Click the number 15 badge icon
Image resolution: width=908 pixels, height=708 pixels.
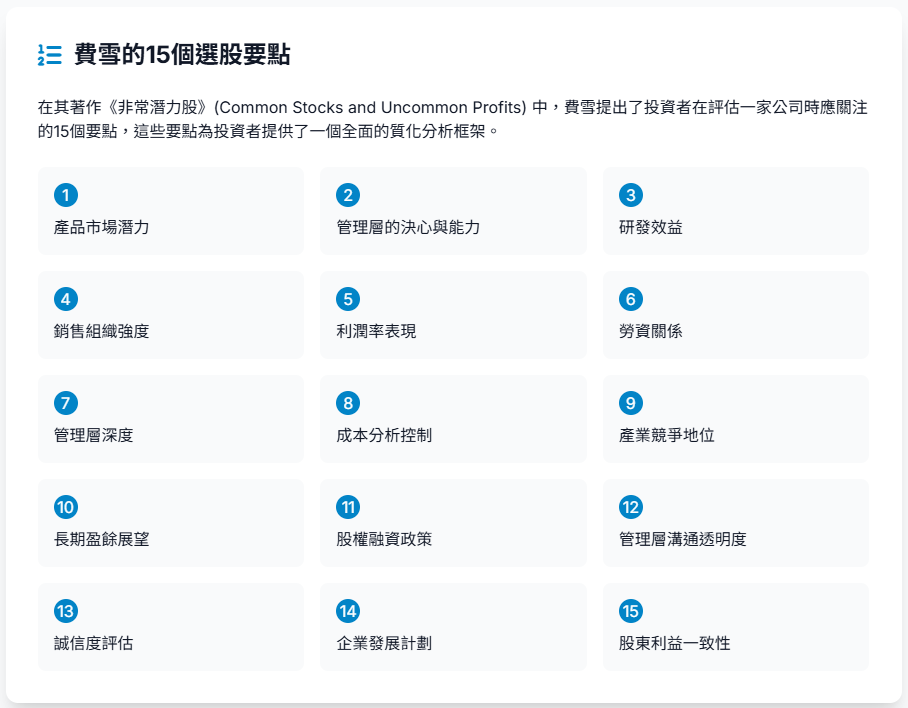[631, 611]
